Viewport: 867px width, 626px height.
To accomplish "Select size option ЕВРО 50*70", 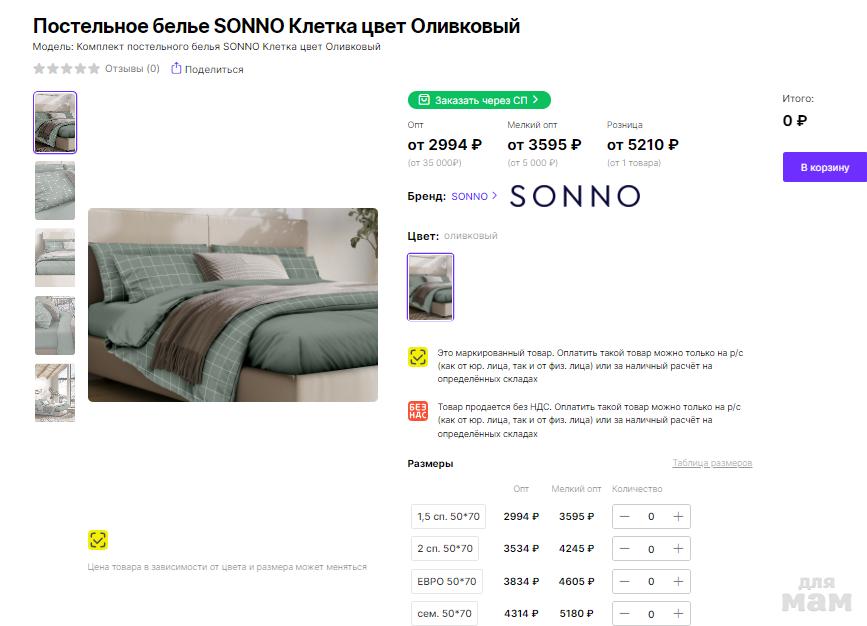I will coord(447,581).
